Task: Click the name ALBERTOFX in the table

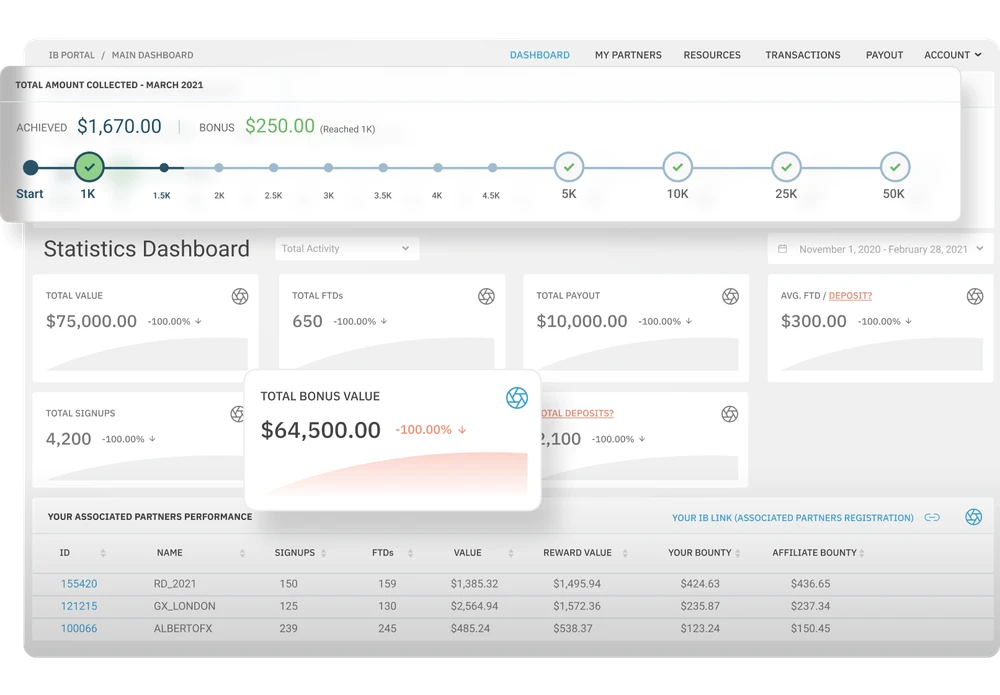Action: point(182,628)
